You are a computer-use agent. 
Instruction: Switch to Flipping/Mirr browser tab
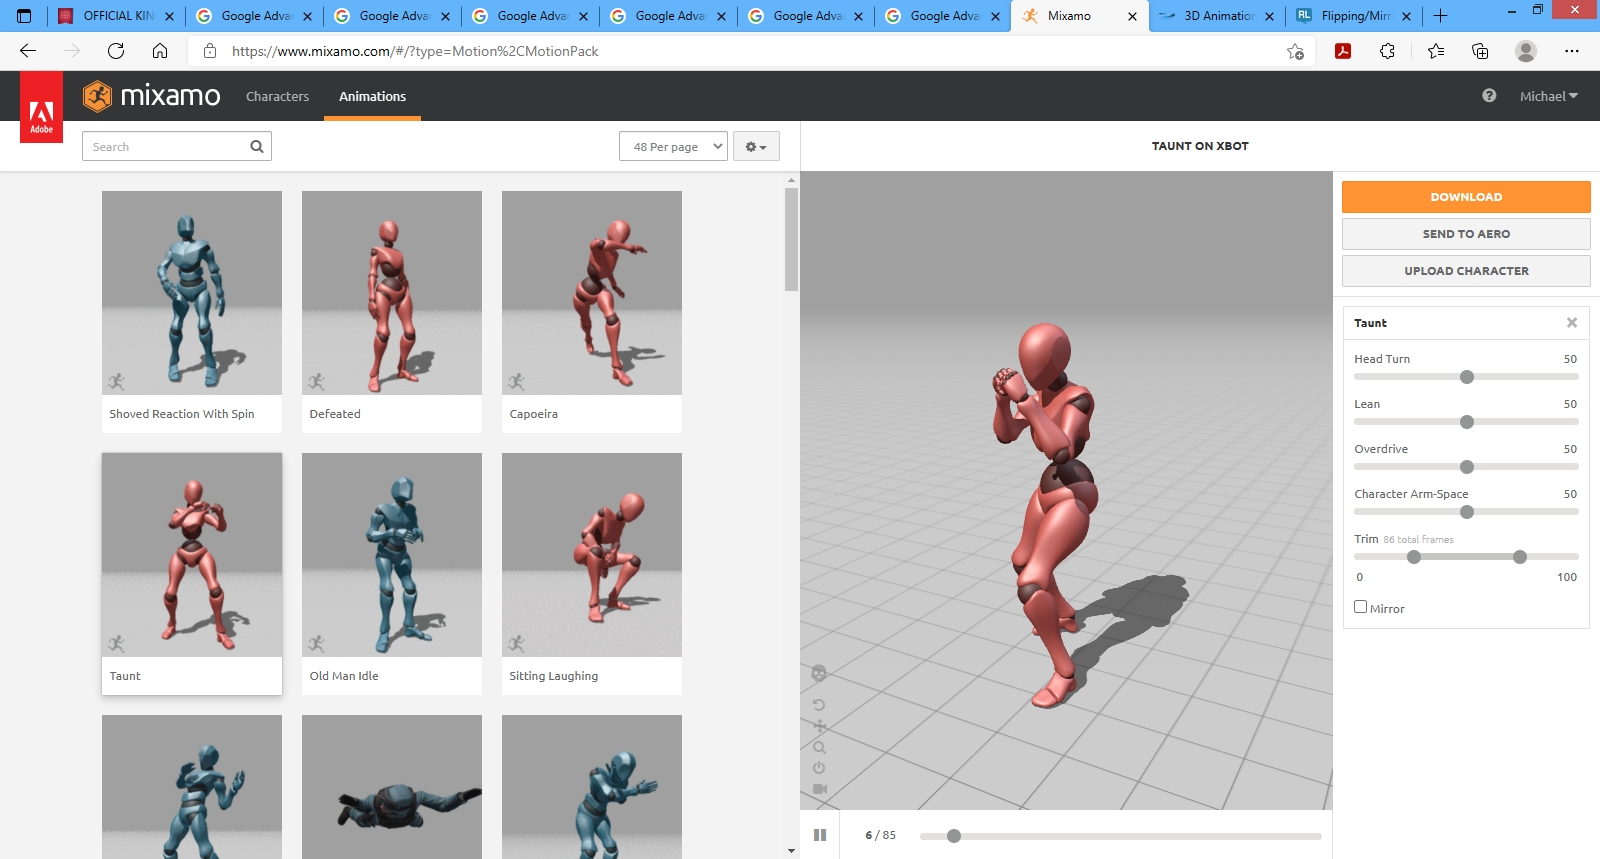click(1353, 16)
